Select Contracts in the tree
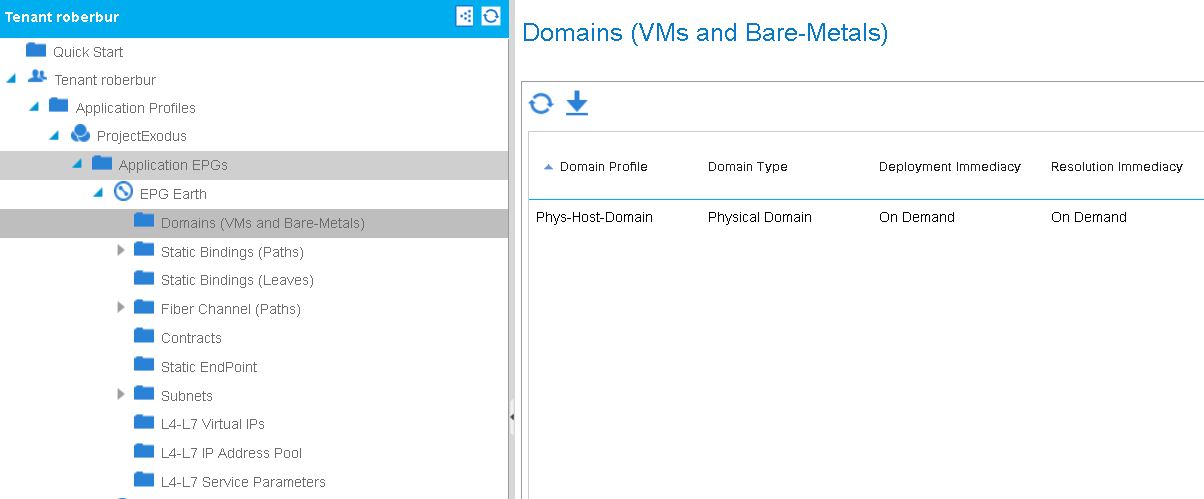The image size is (1204, 499). 191,338
